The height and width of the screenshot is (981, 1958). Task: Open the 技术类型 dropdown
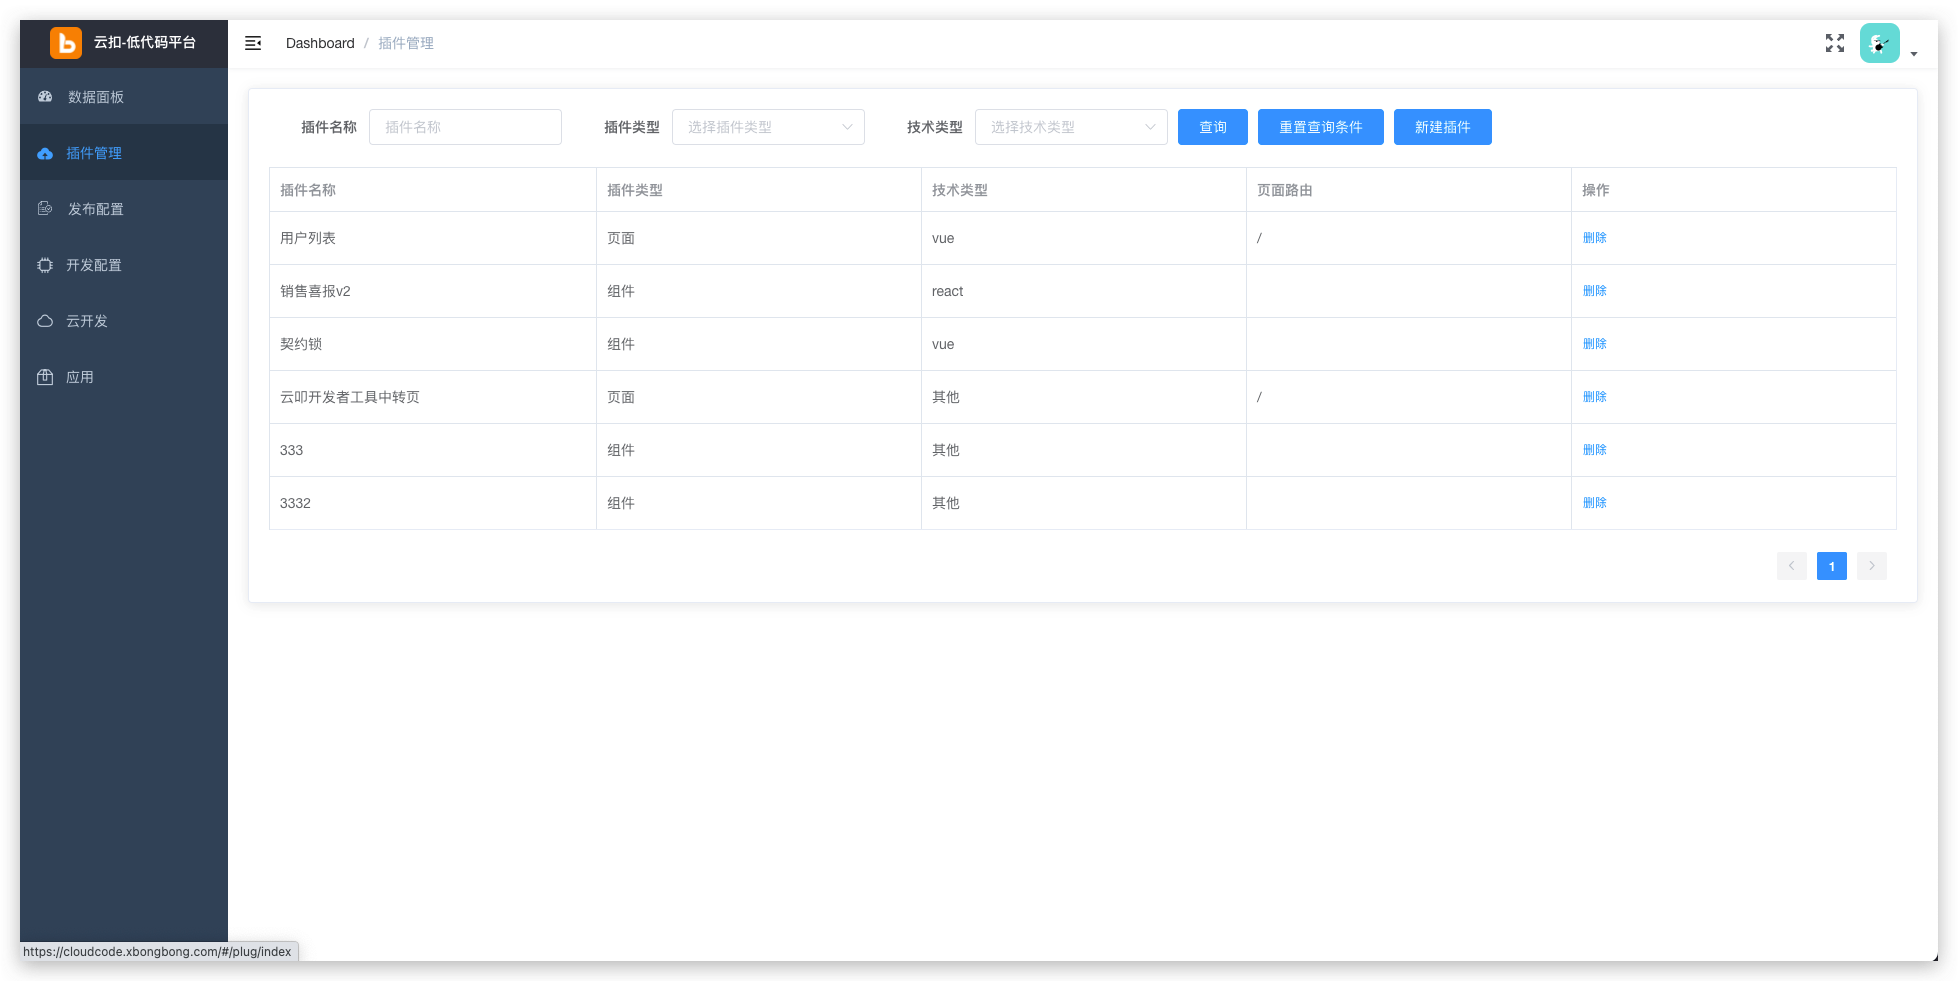coord(1070,127)
